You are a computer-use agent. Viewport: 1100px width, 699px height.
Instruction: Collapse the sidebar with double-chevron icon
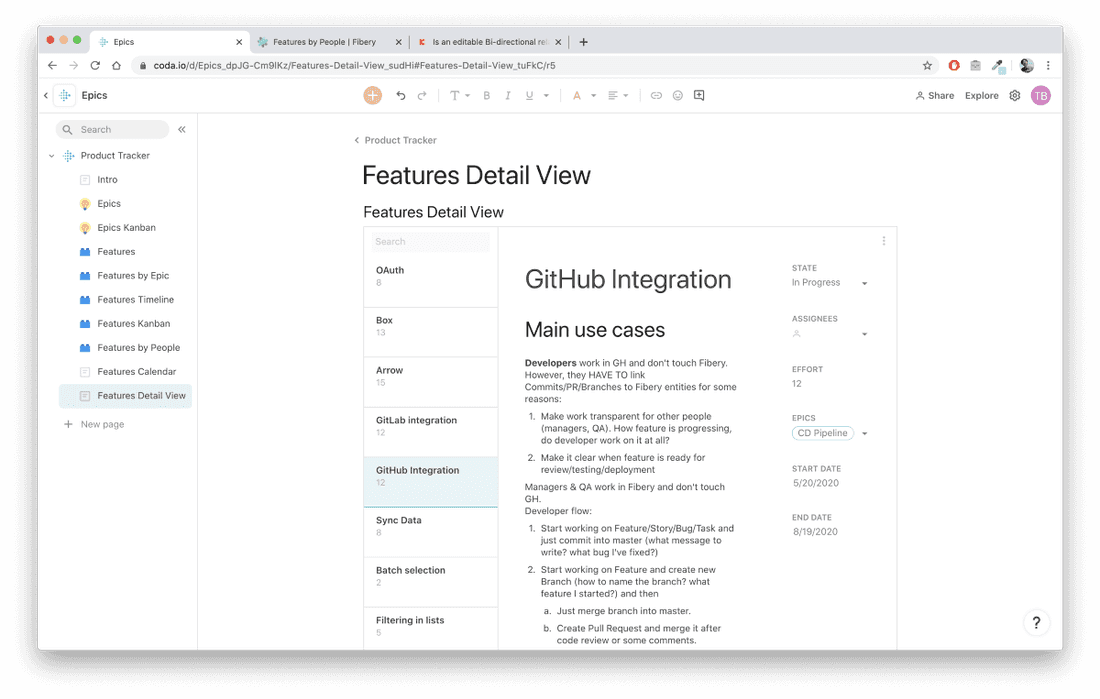tap(182, 129)
